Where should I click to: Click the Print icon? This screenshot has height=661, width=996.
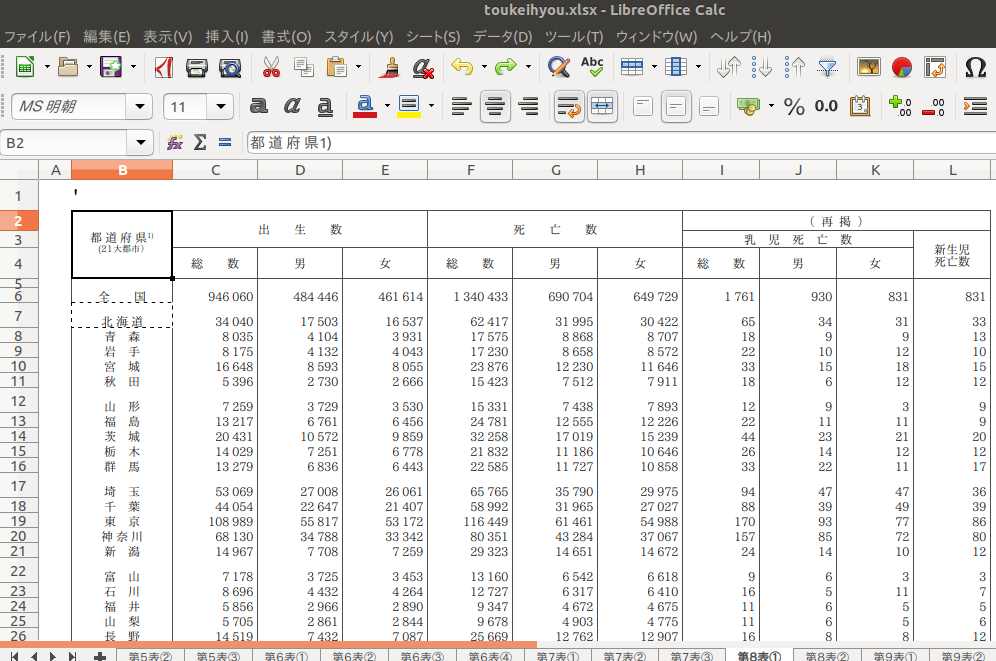[x=197, y=67]
